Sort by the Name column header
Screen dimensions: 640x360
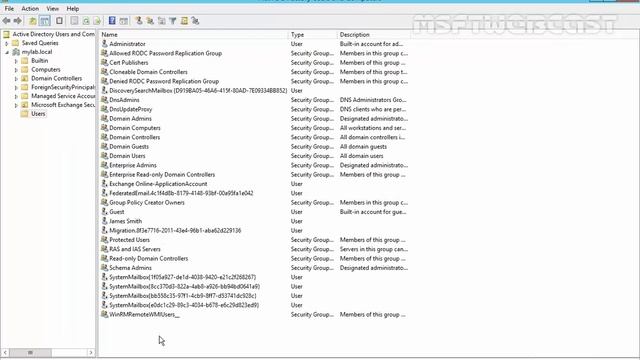tap(193, 35)
